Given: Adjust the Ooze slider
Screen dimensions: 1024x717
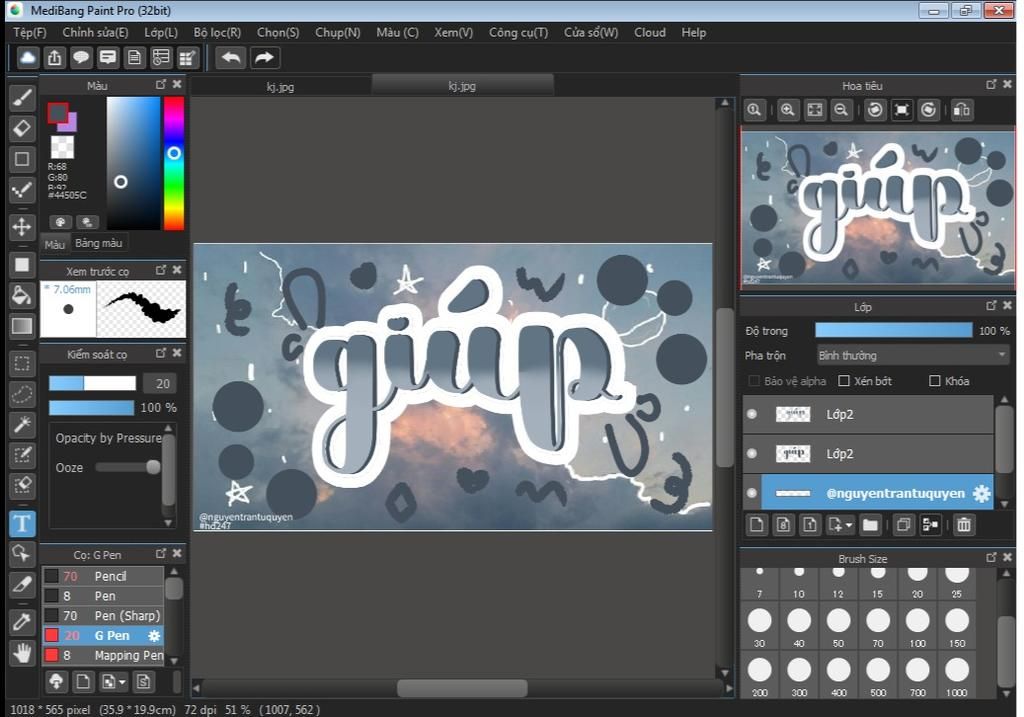Looking at the screenshot, I should [127, 467].
